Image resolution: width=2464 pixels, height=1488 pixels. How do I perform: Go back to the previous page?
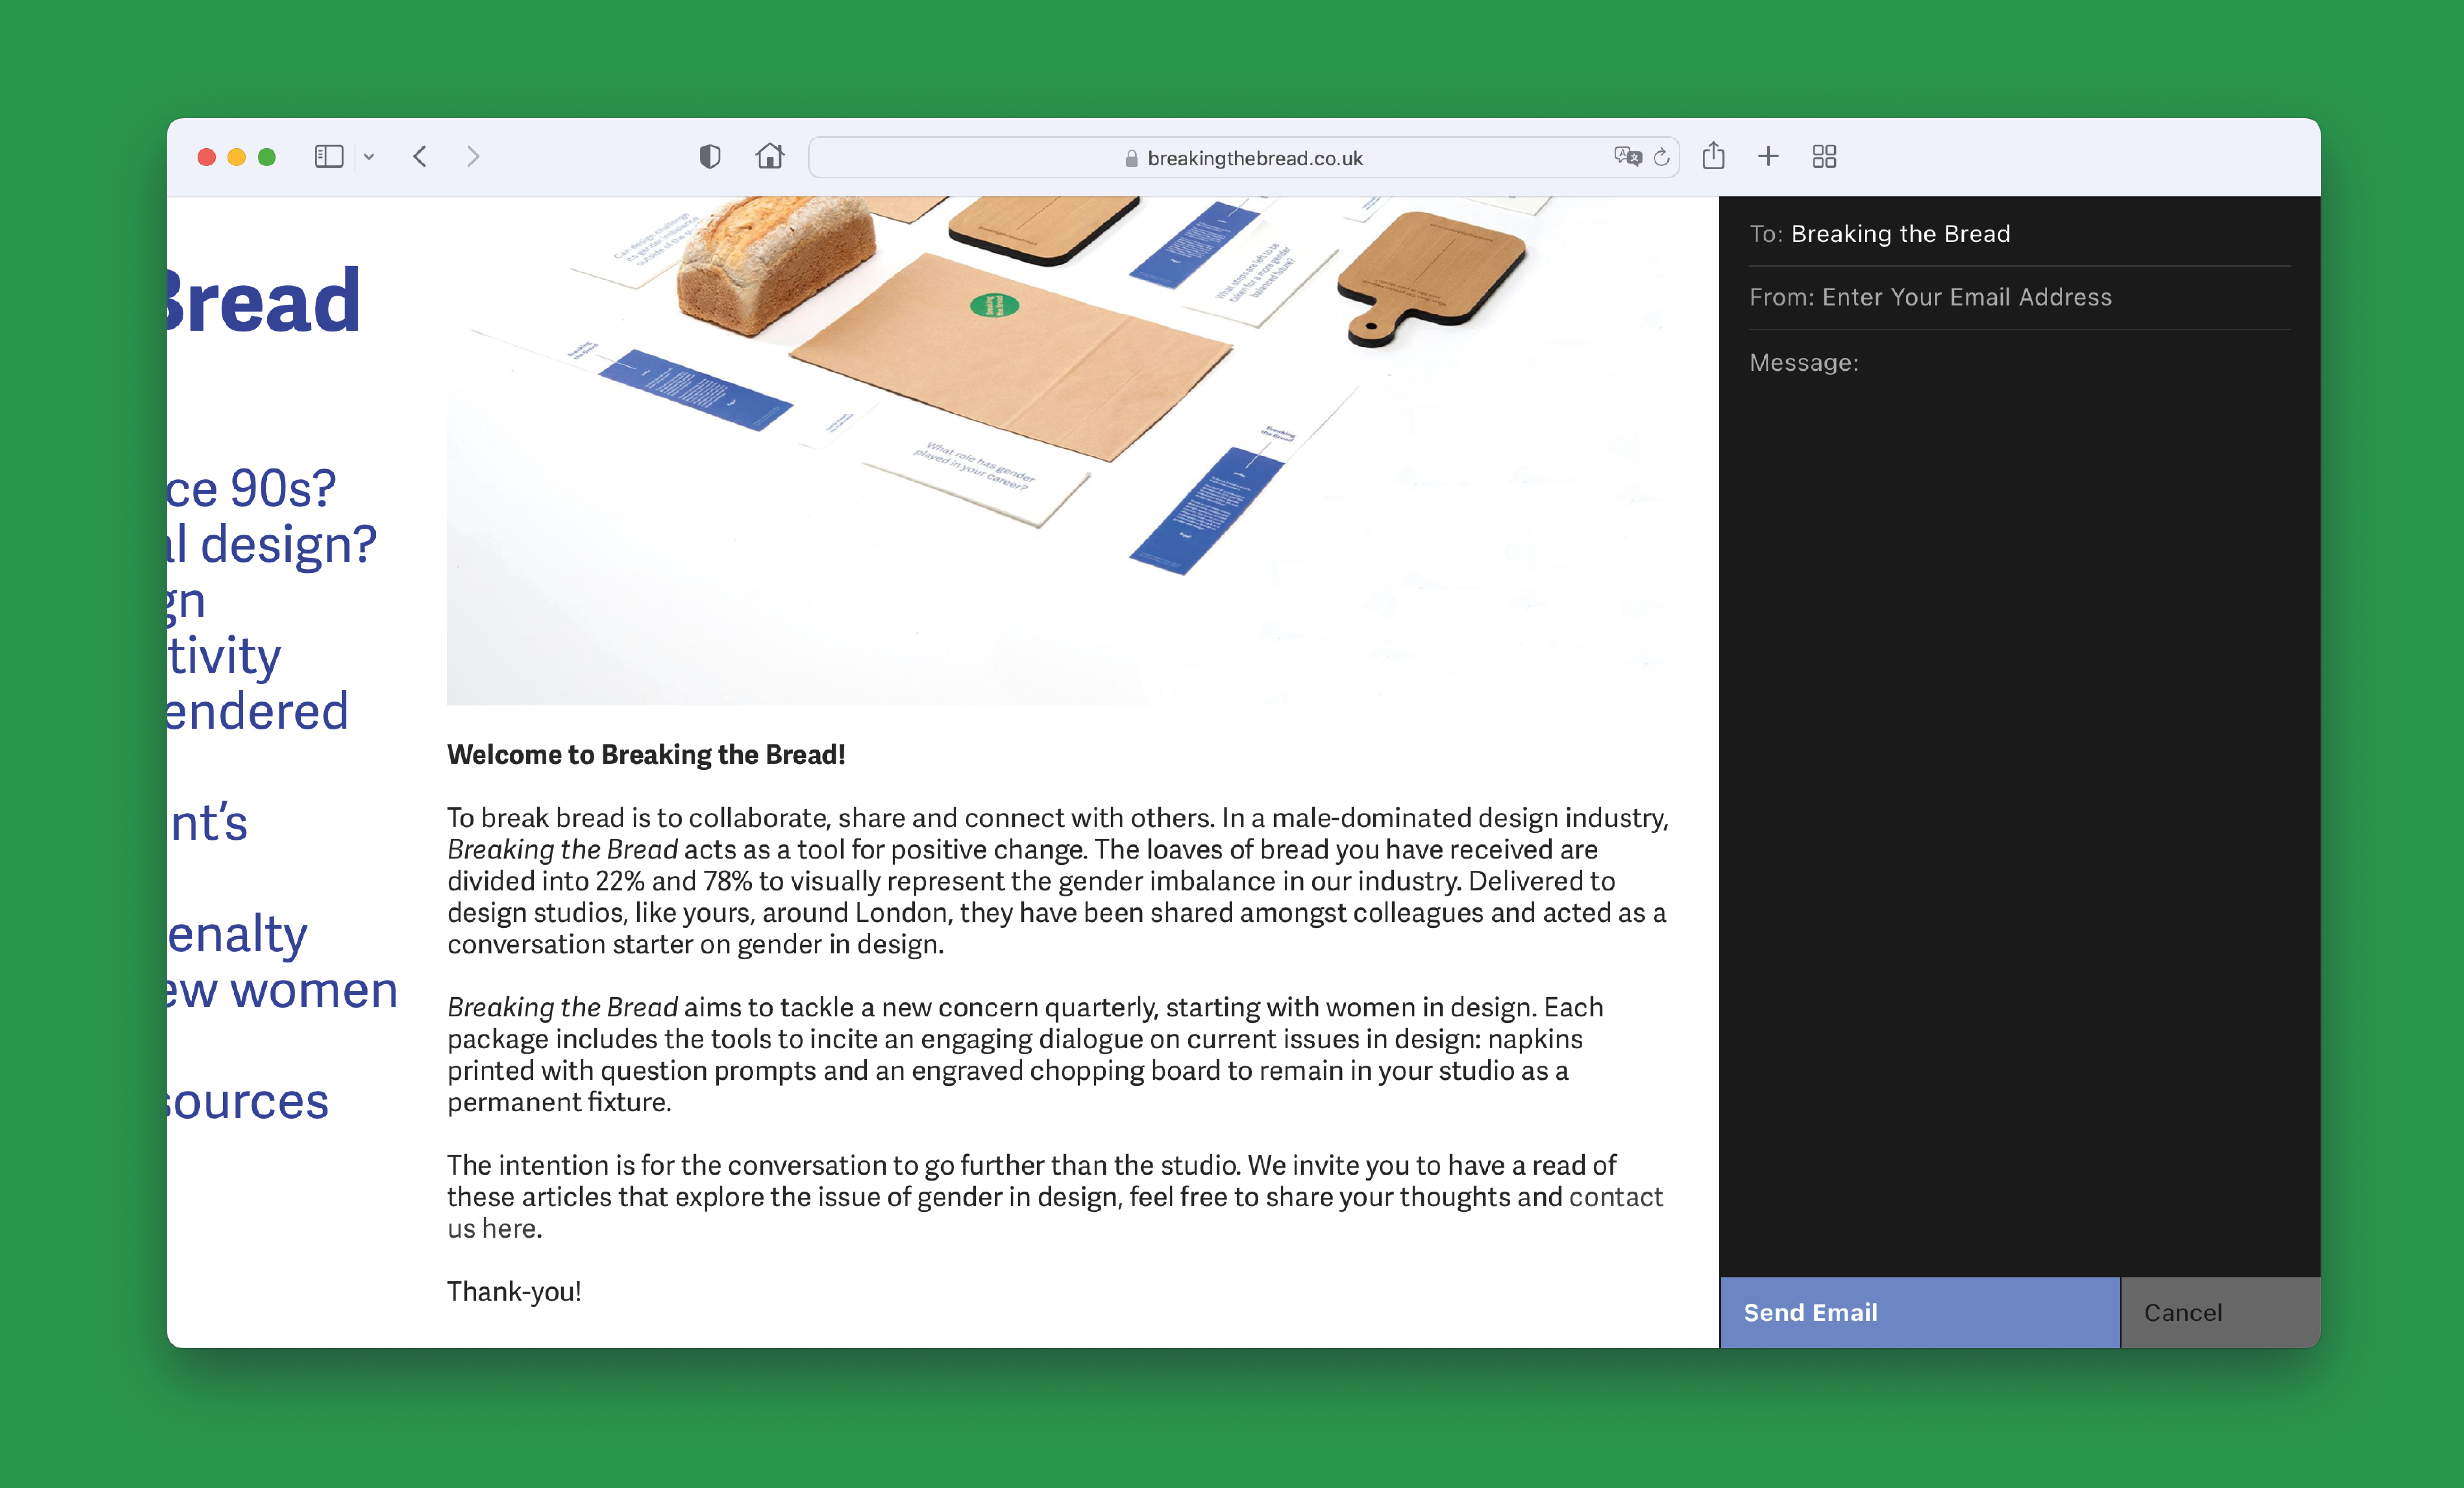point(420,157)
